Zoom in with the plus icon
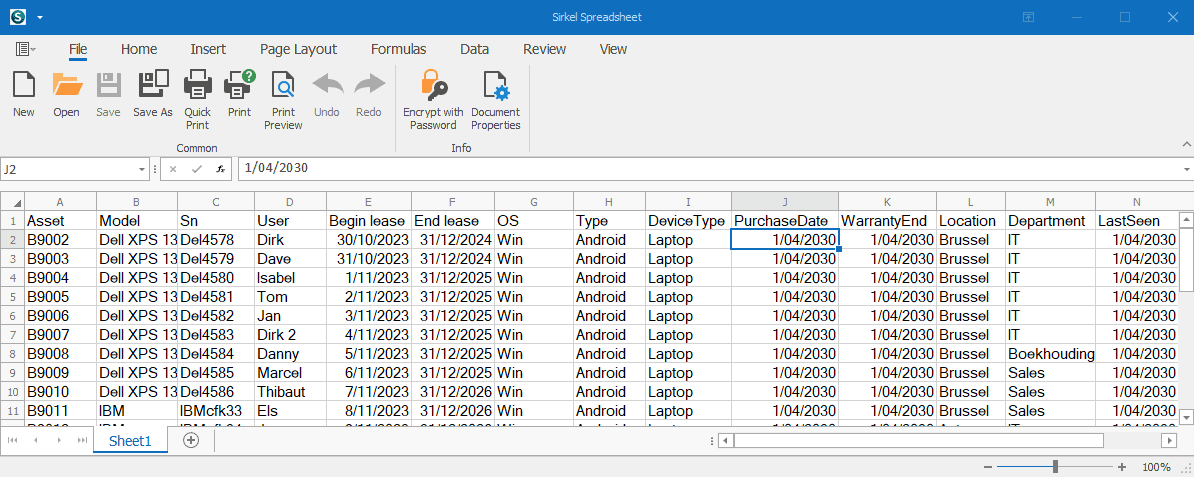 [1122, 467]
